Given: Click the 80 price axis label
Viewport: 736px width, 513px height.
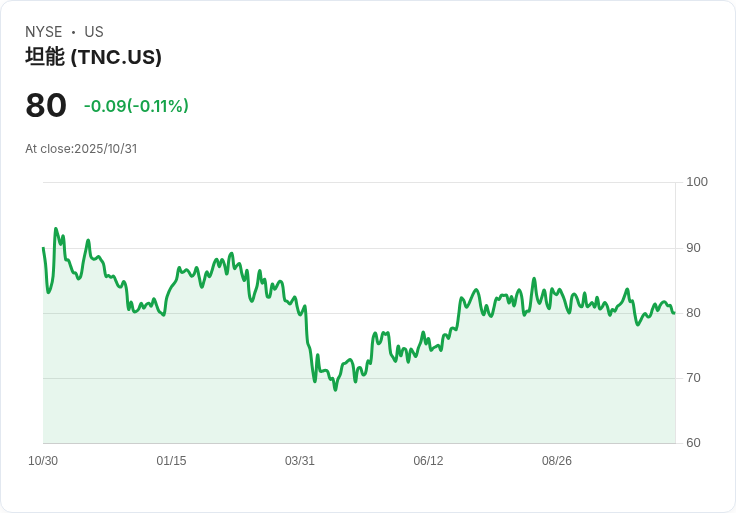Looking at the screenshot, I should click(693, 313).
